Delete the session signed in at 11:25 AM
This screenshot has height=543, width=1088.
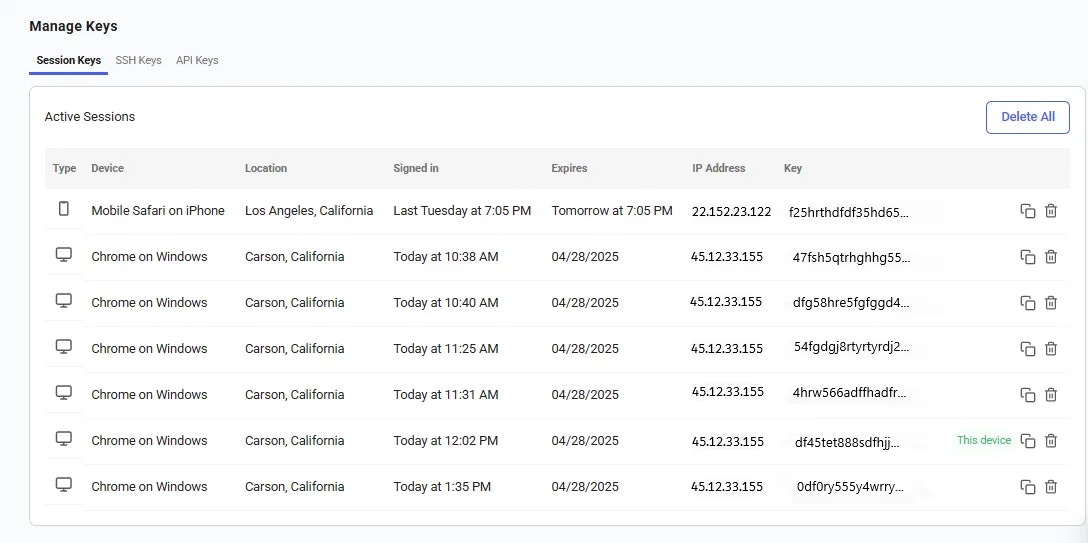click(1051, 348)
